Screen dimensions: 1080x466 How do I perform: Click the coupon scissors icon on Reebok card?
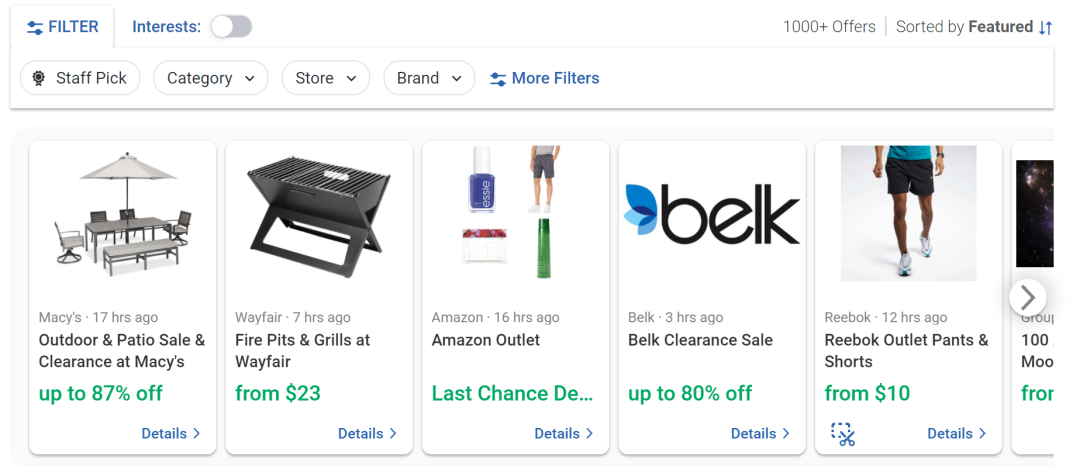(843, 434)
